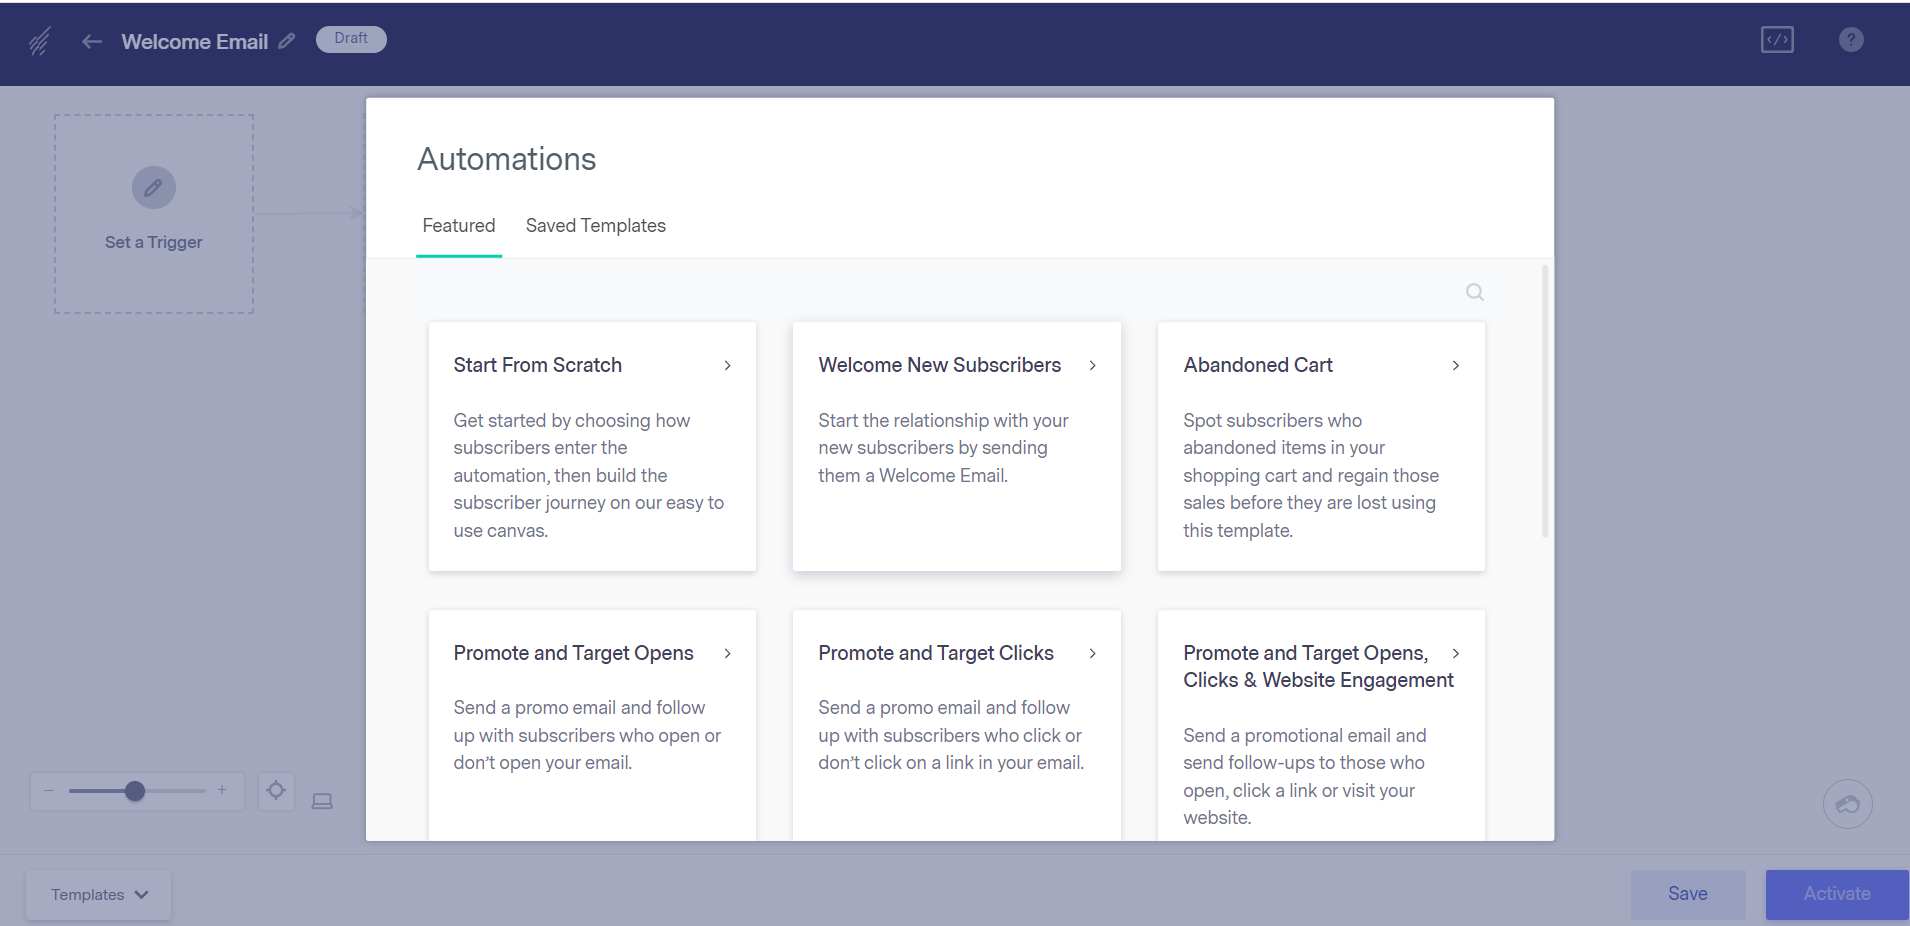
Task: Click the Activate button
Action: (1837, 894)
